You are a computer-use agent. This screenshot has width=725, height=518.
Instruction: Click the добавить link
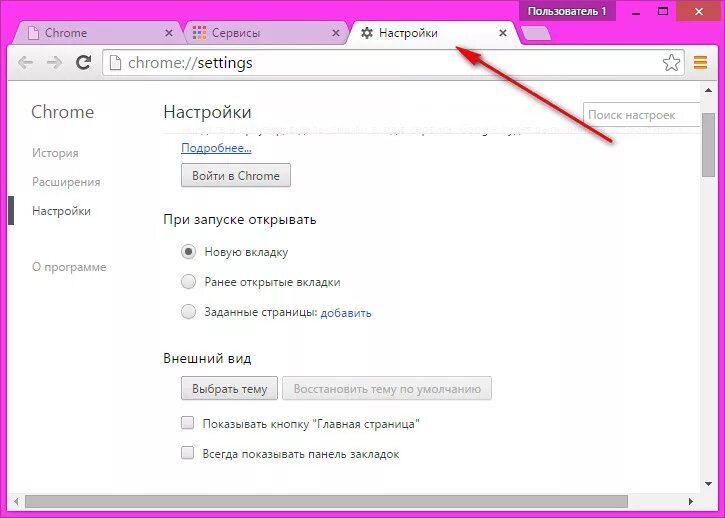coord(346,313)
